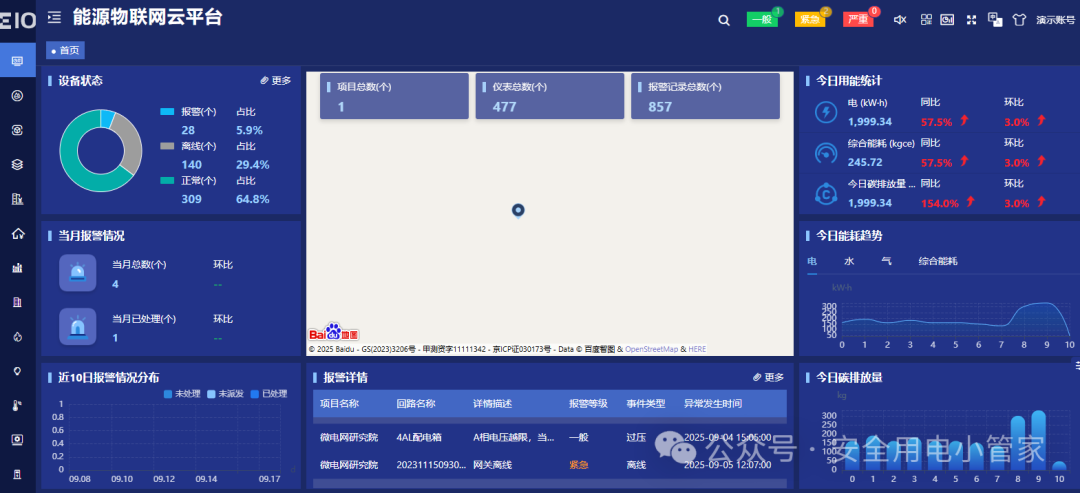Enter fullscreen with the expand icon
This screenshot has width=1080, height=493.
[x=972, y=20]
